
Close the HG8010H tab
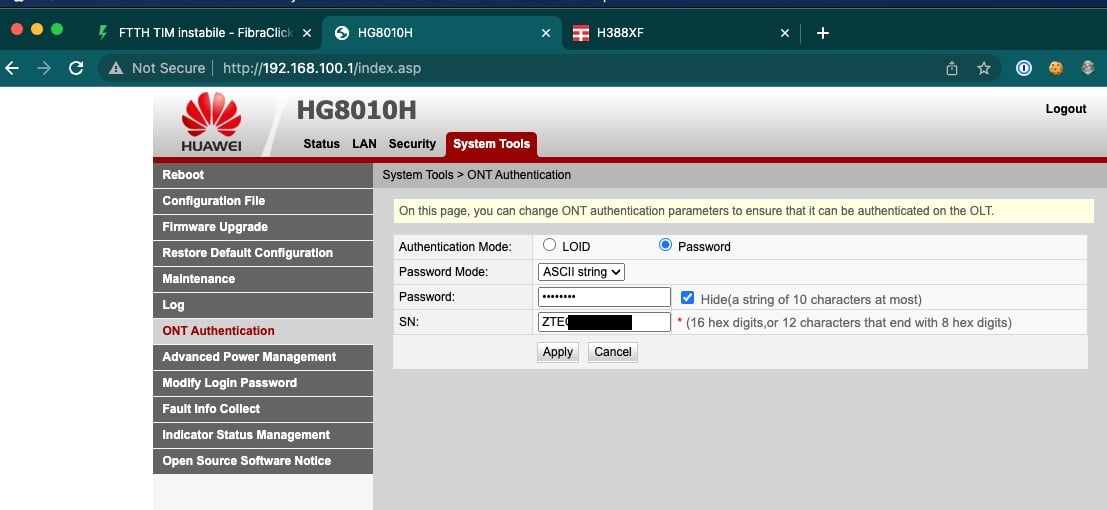(x=546, y=33)
